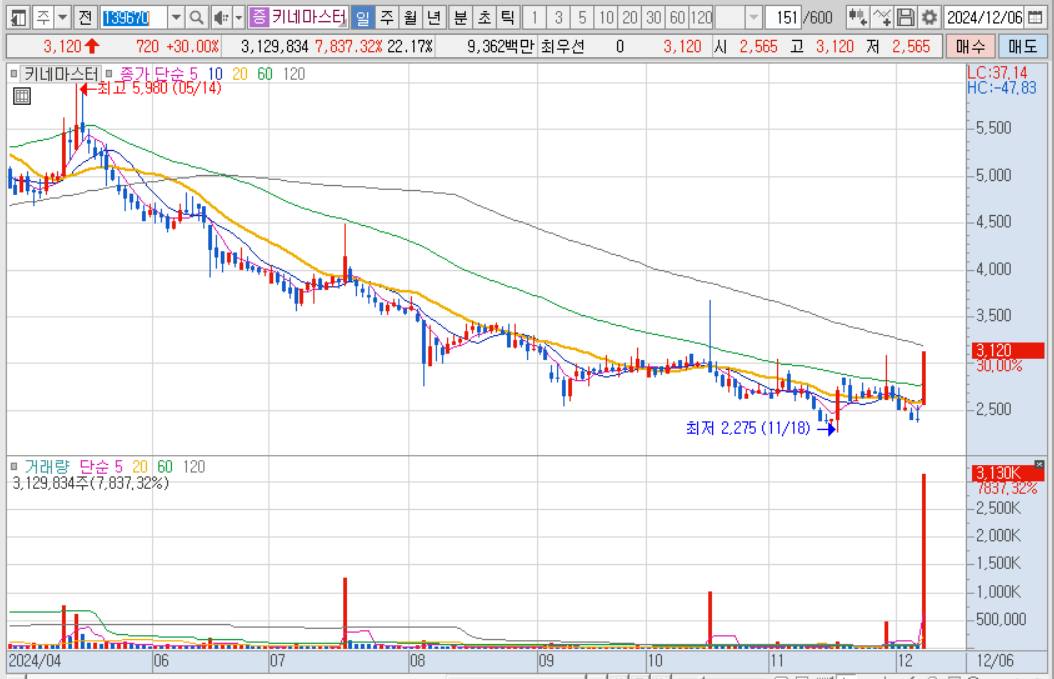Click the 매수 buy button
The height and width of the screenshot is (679, 1054).
pos(970,46)
